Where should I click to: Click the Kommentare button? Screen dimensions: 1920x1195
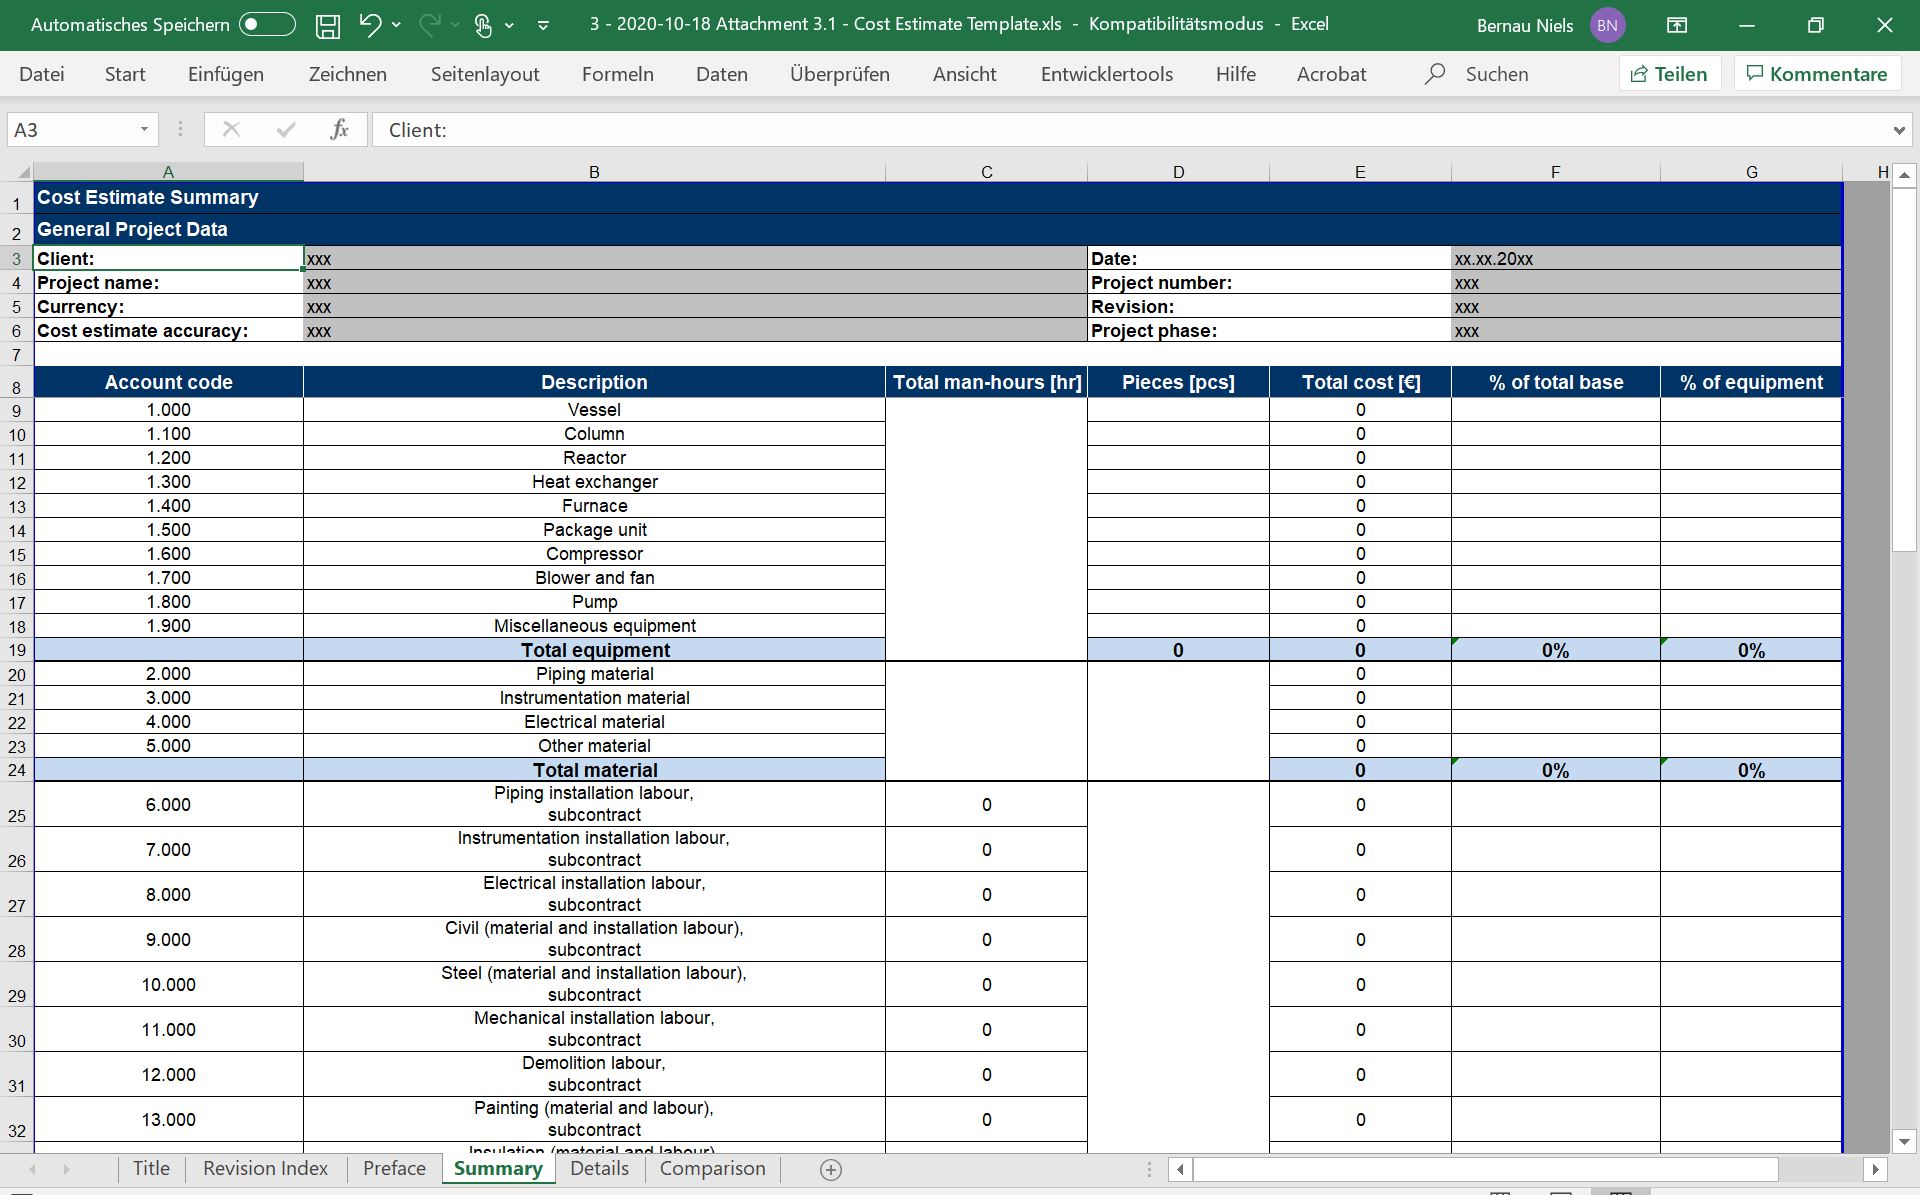tap(1816, 74)
